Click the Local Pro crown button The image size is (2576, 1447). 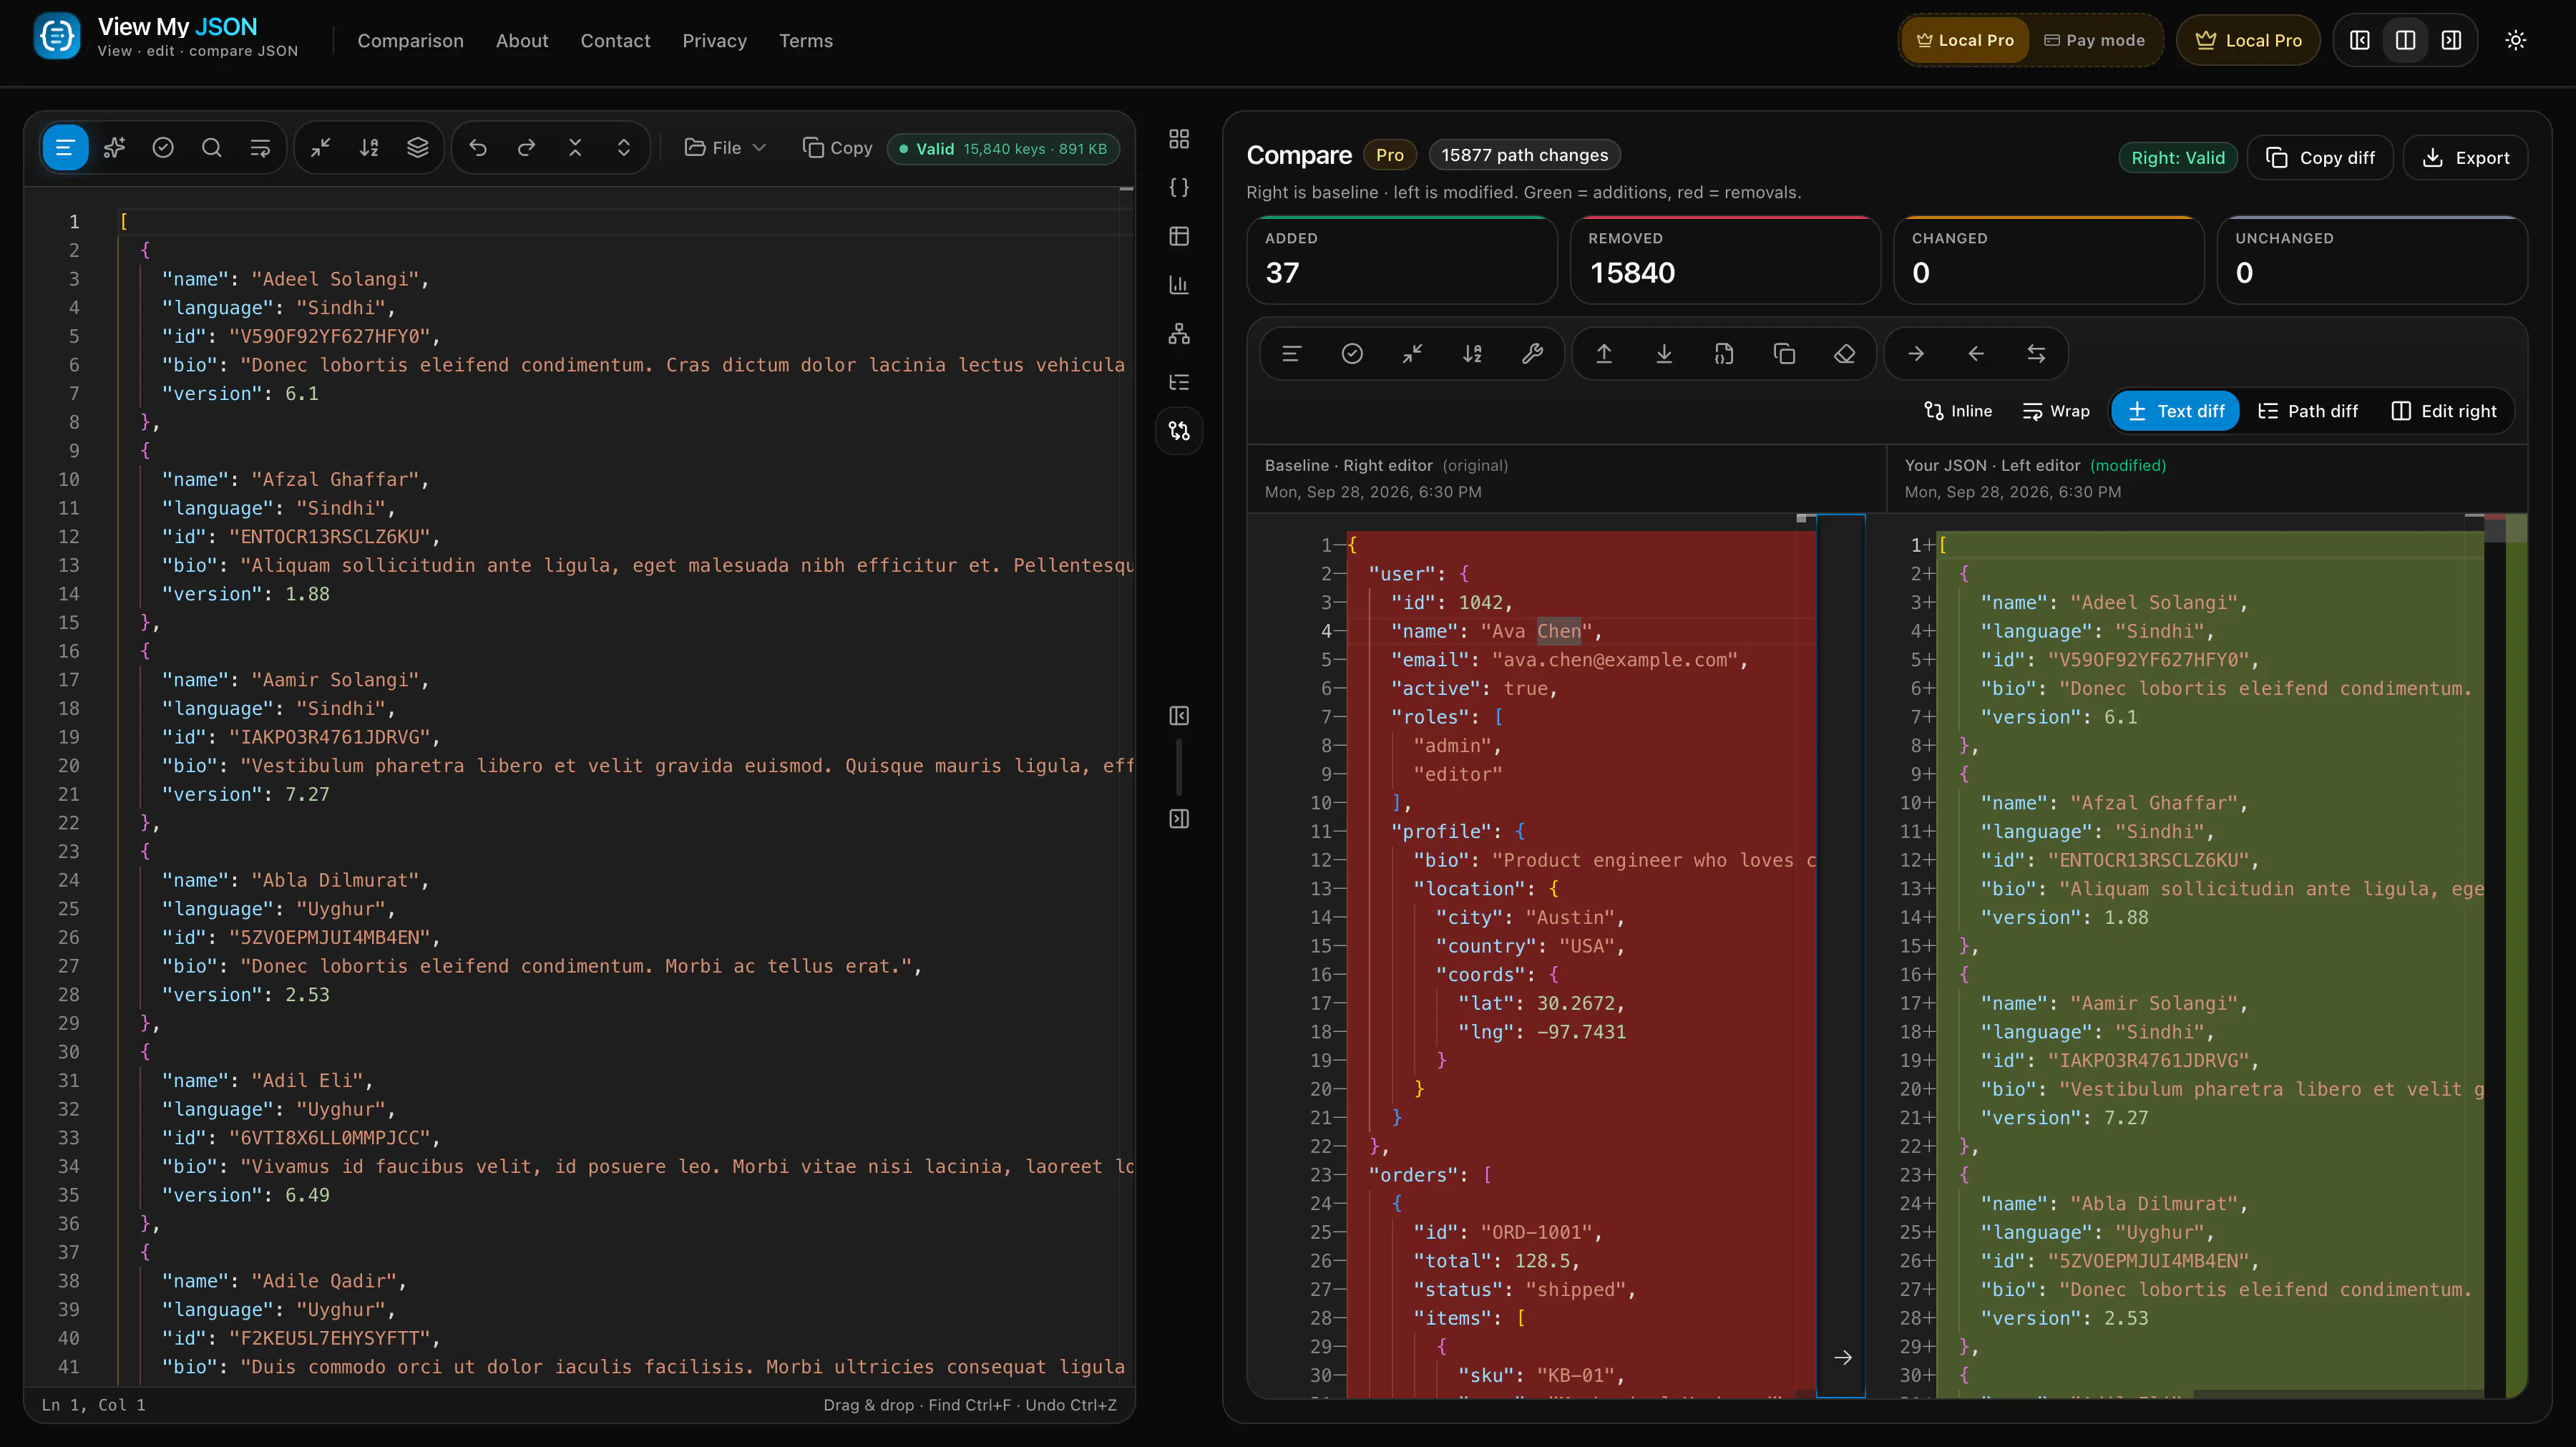2248,40
